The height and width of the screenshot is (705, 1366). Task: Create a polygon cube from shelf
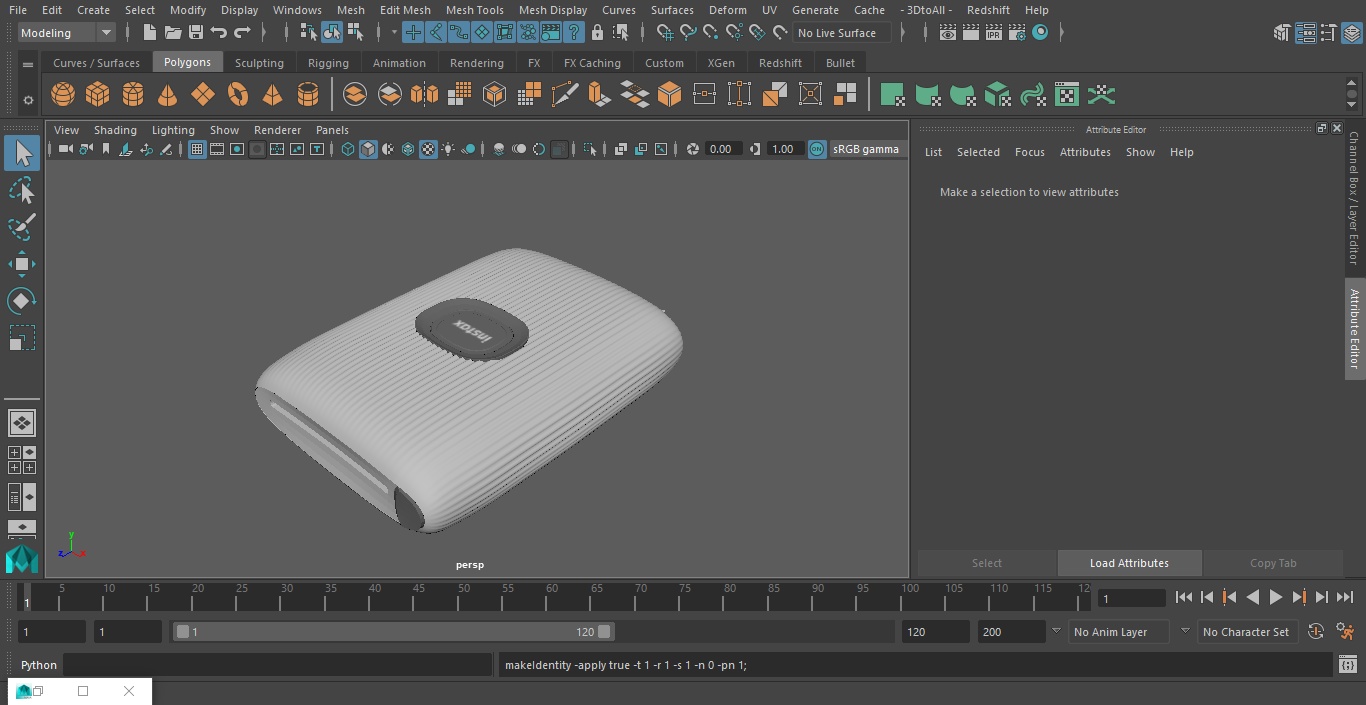pos(98,95)
